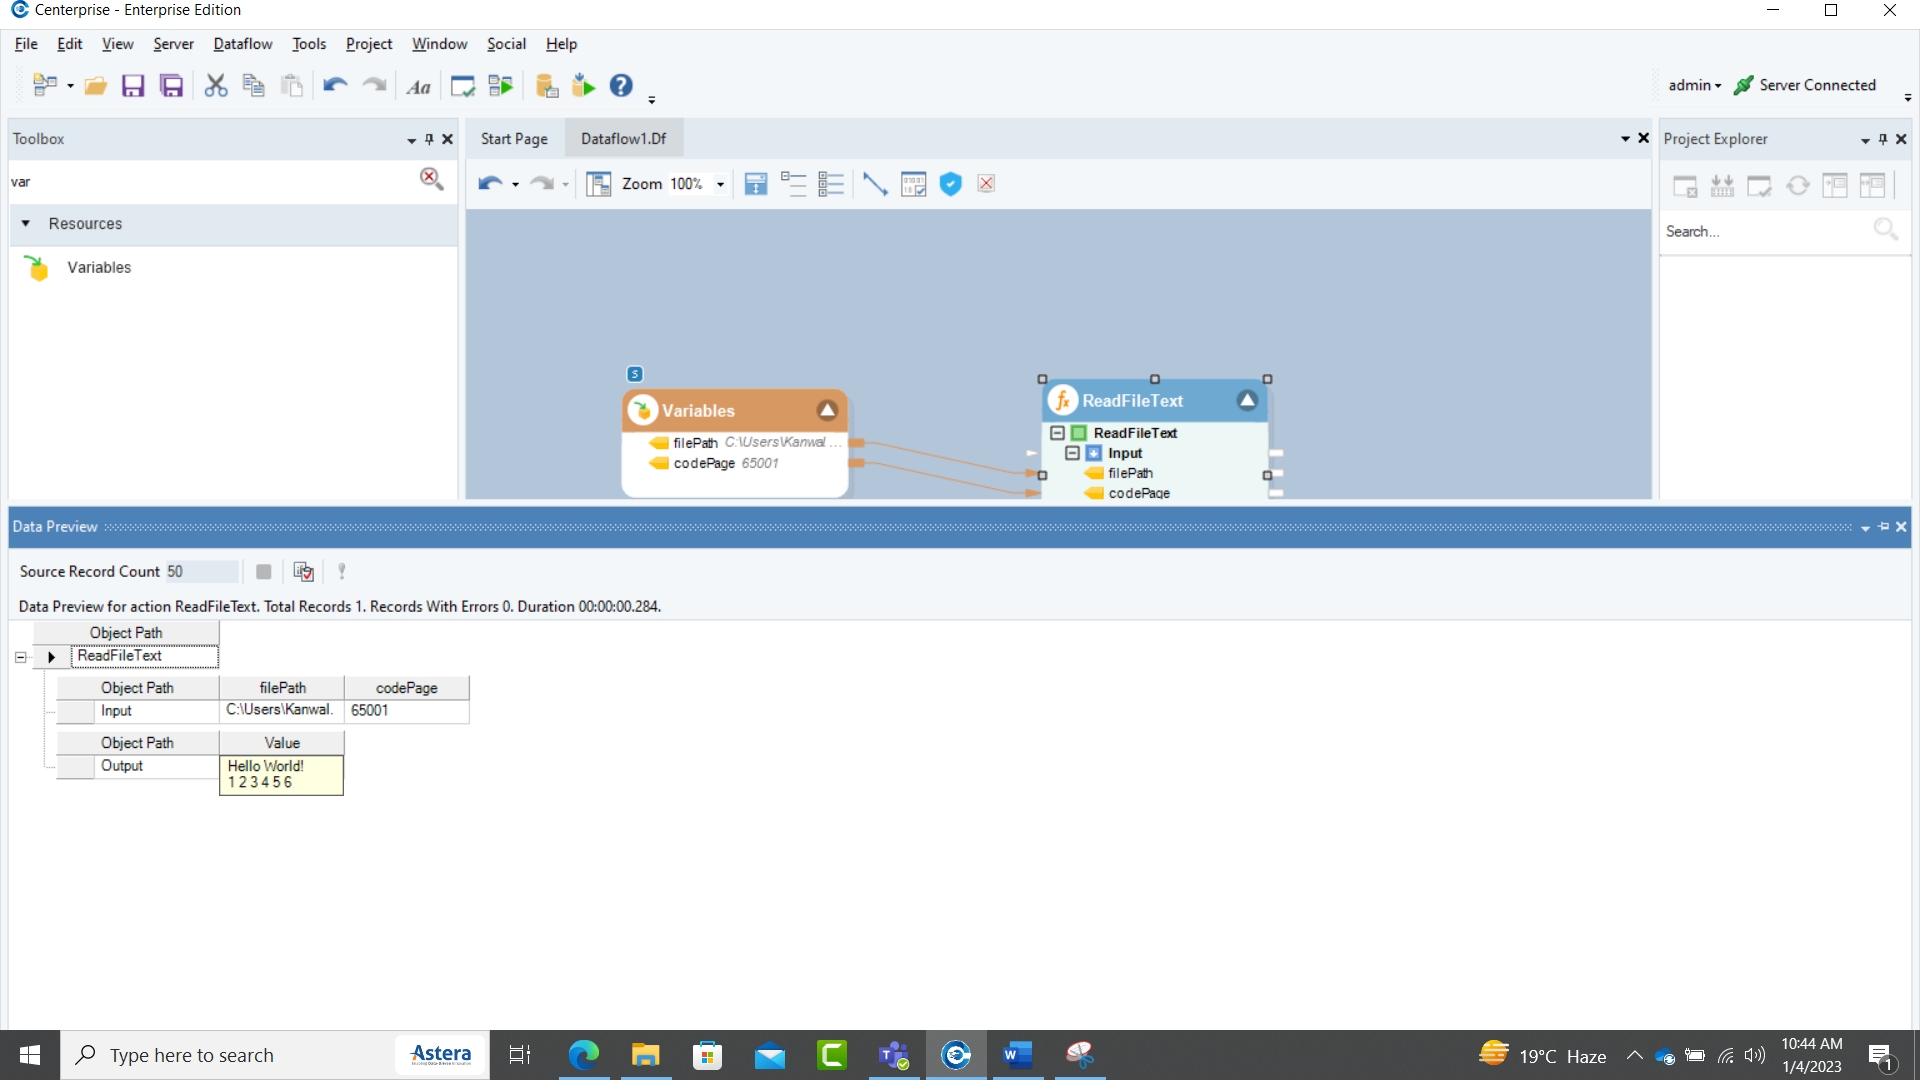Click the blue shield verify icon
This screenshot has width=1920, height=1080.
coord(950,184)
